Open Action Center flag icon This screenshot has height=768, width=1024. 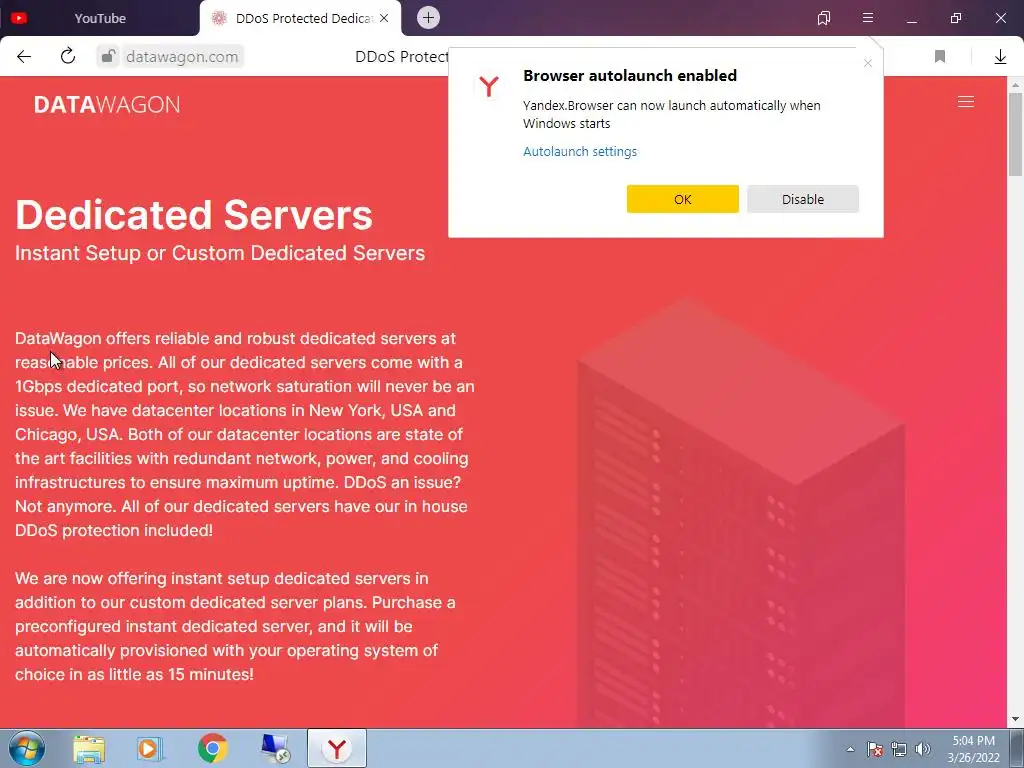click(874, 749)
